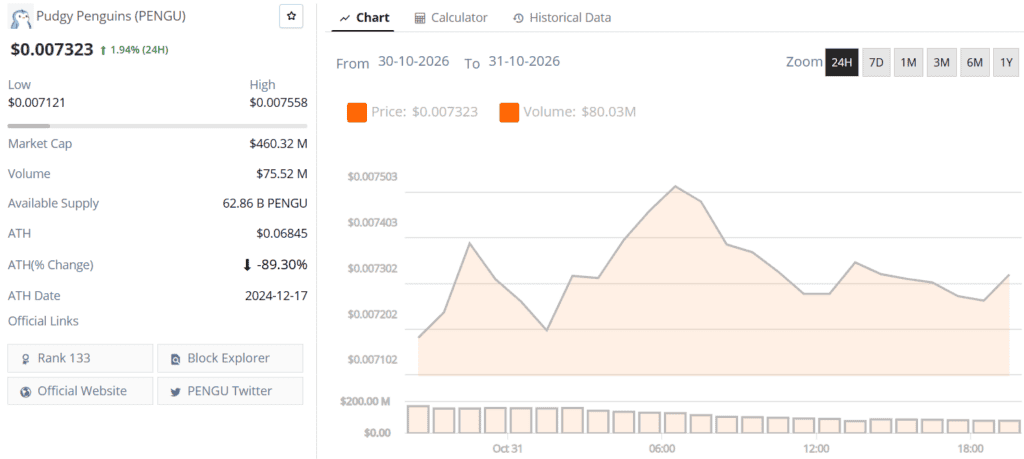Click the Available Supply 62.86 B PENGU
Screen dimensions: 1024x459
[265, 203]
